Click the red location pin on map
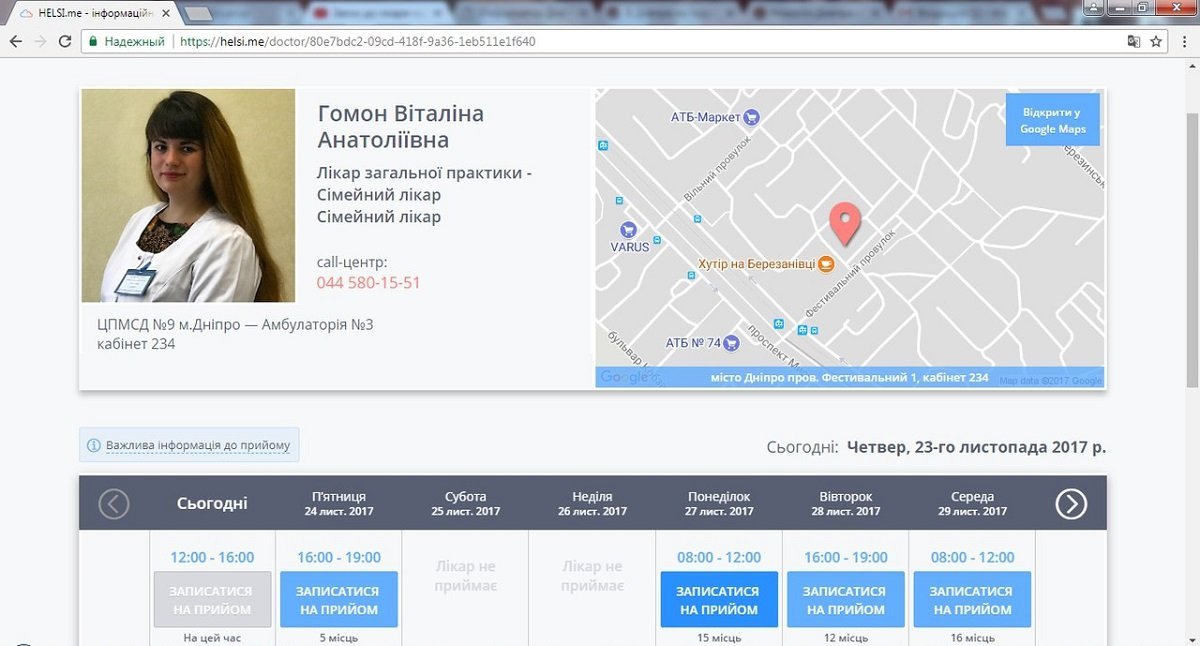The width and height of the screenshot is (1200, 646). (846, 224)
